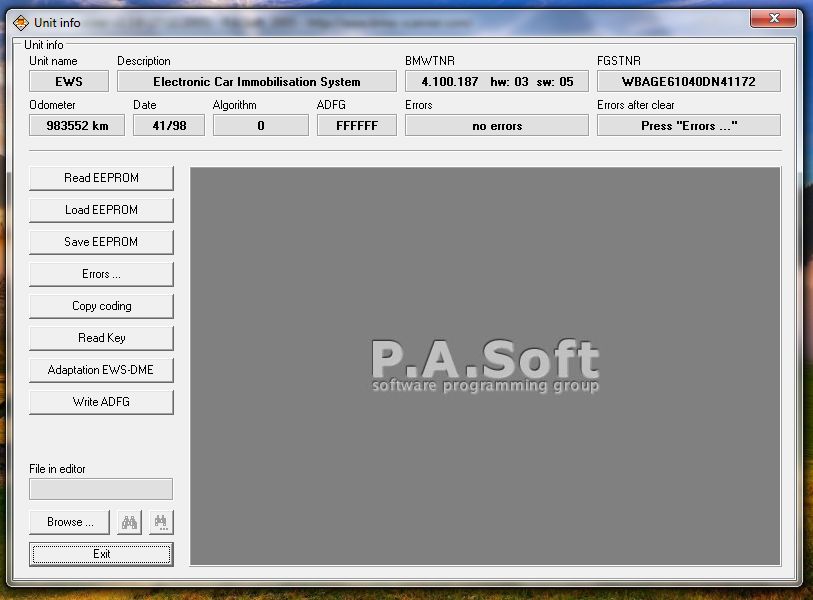Click Write ADFG
The height and width of the screenshot is (600, 813).
(x=101, y=402)
